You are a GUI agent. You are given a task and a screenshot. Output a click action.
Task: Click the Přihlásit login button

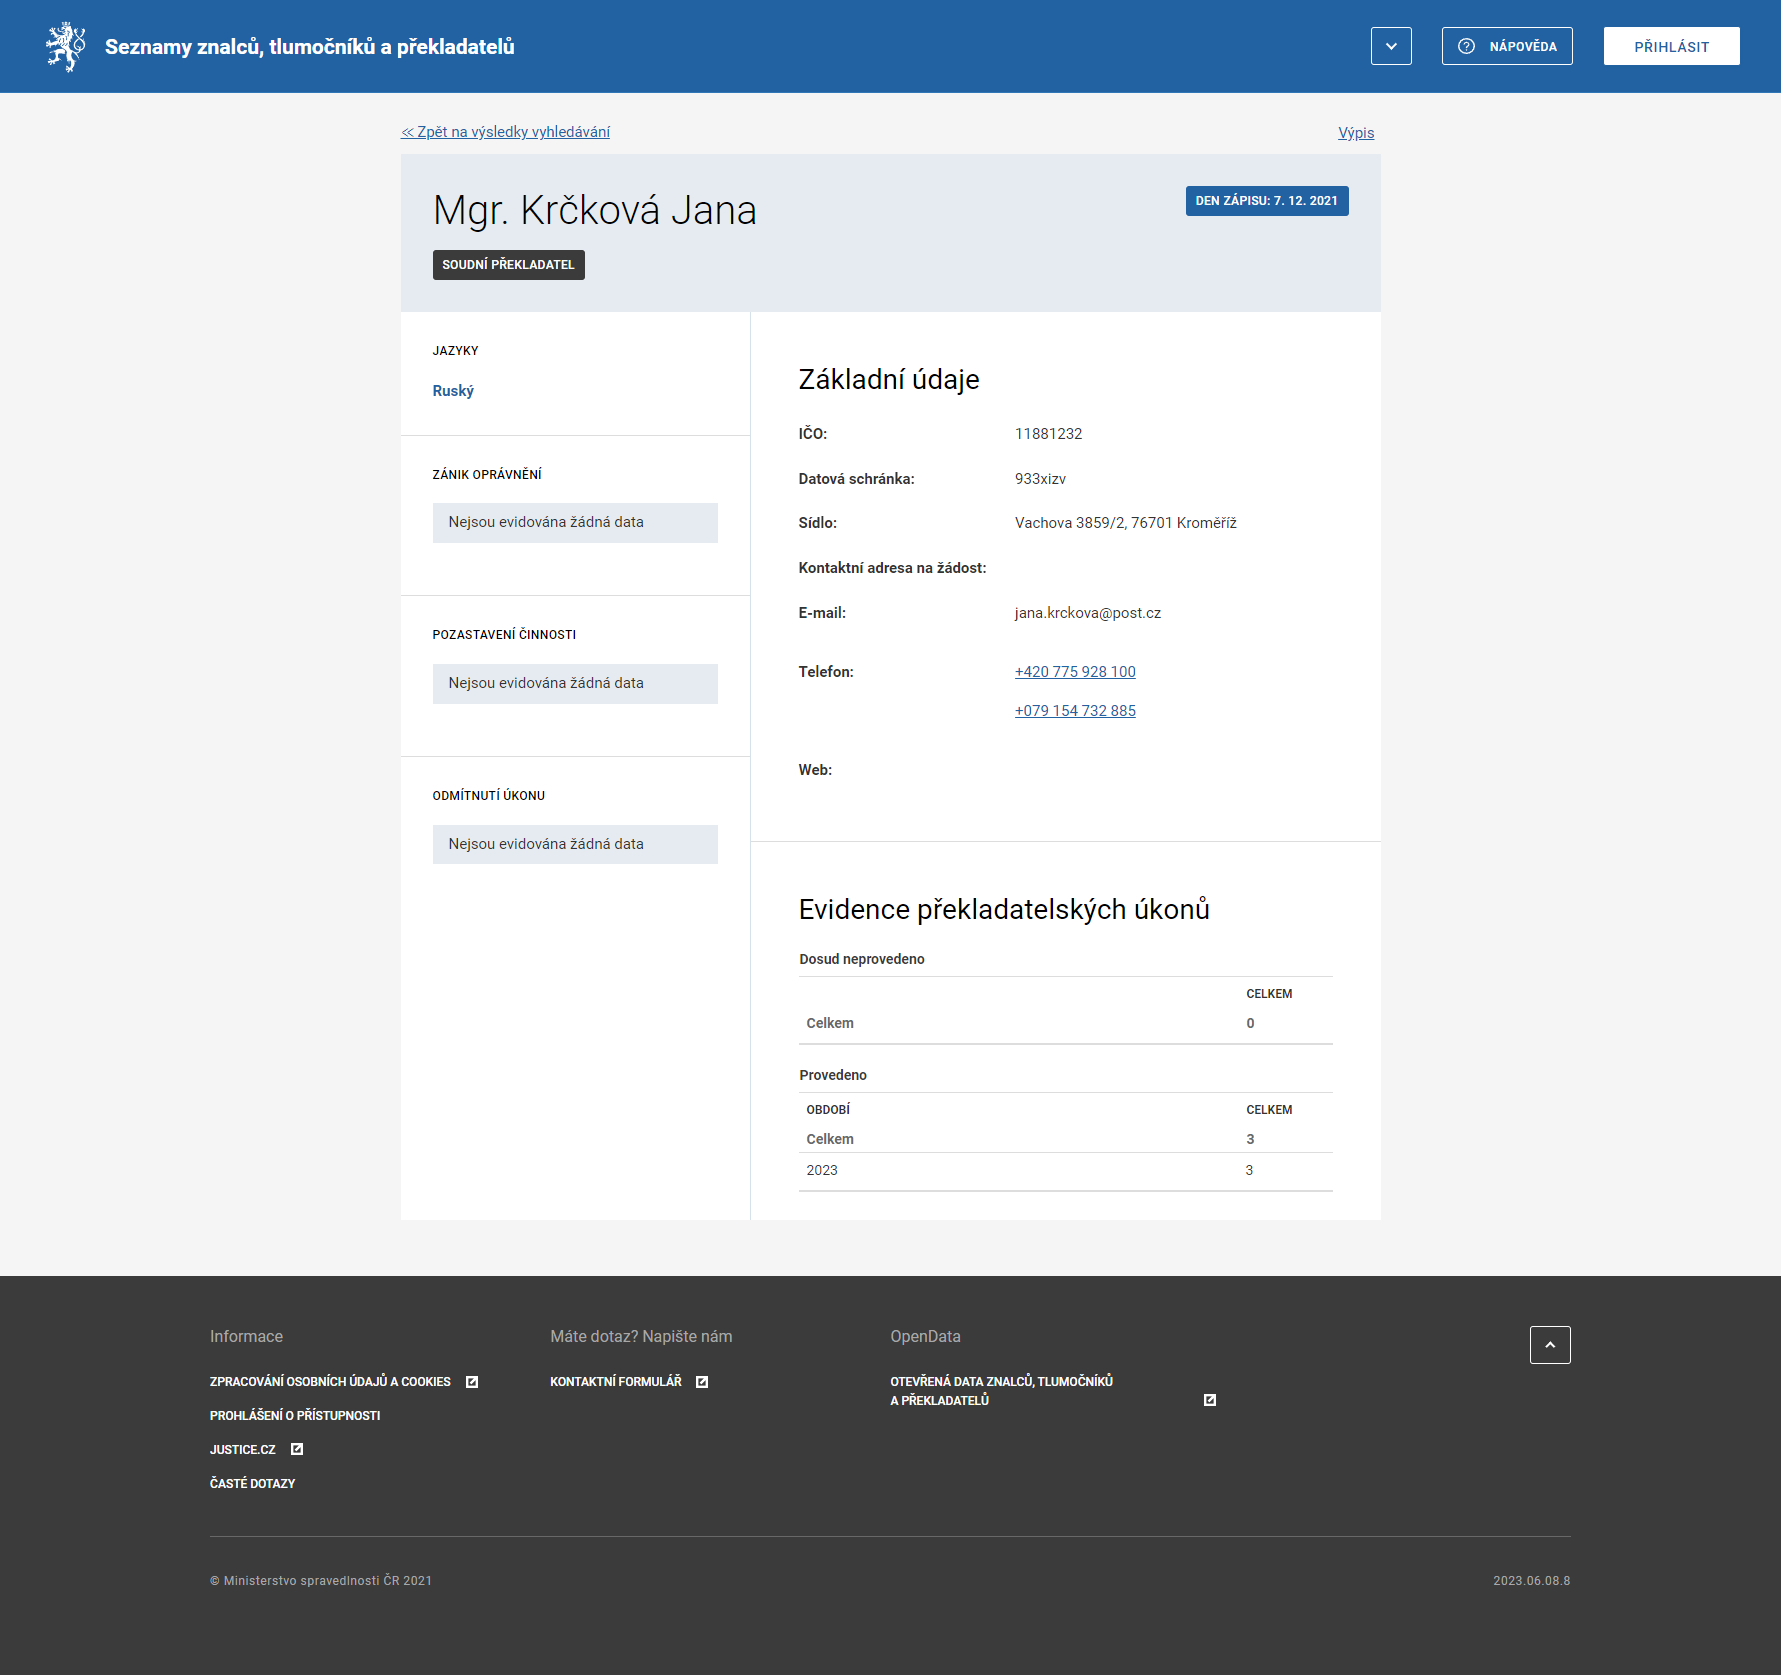tap(1671, 46)
